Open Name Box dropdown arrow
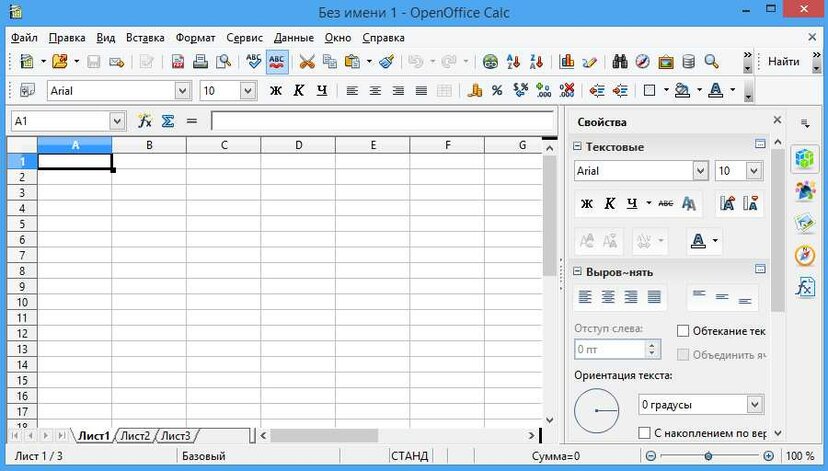The height and width of the screenshot is (471, 828). click(x=117, y=121)
